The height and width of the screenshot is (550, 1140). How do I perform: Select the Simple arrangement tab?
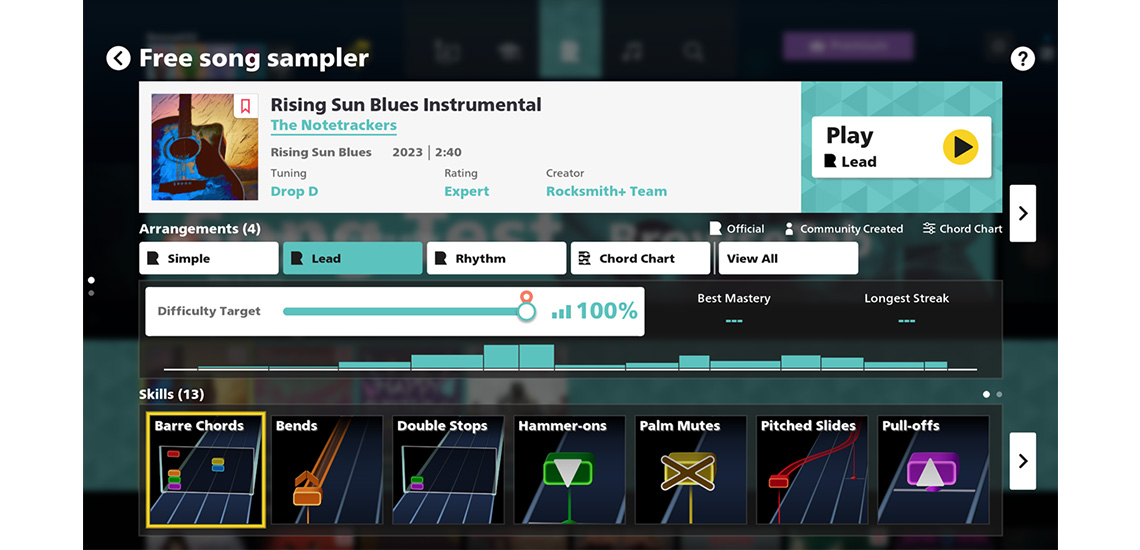tap(209, 258)
